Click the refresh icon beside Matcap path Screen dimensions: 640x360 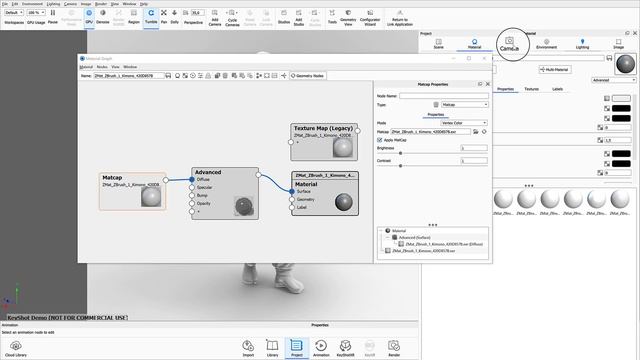pyautogui.click(x=484, y=132)
